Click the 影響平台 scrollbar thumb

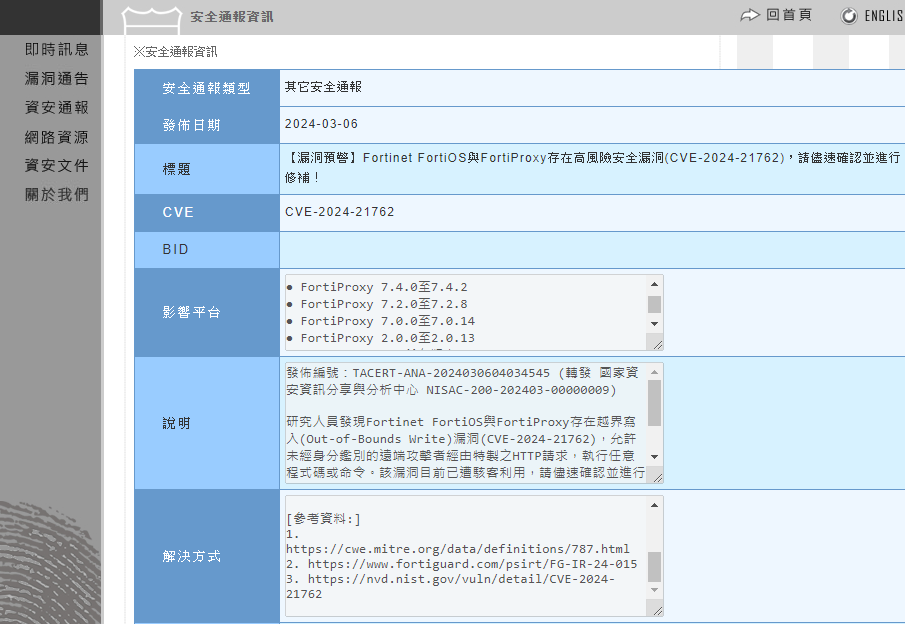[x=654, y=304]
